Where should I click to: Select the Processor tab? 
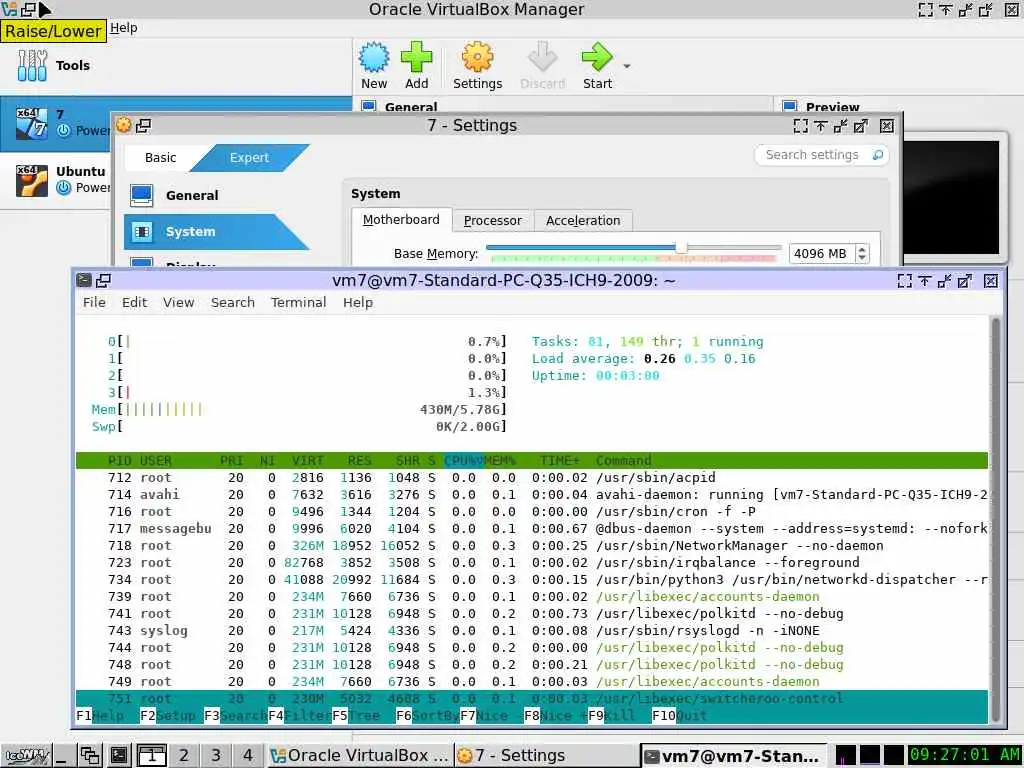(492, 221)
